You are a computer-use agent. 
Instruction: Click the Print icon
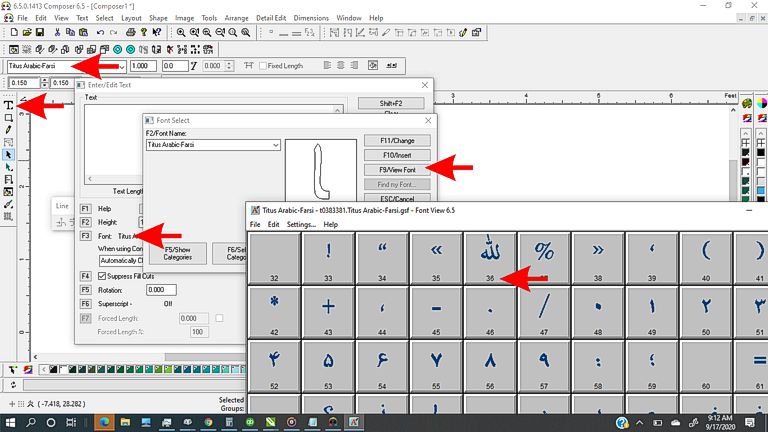coord(130,32)
